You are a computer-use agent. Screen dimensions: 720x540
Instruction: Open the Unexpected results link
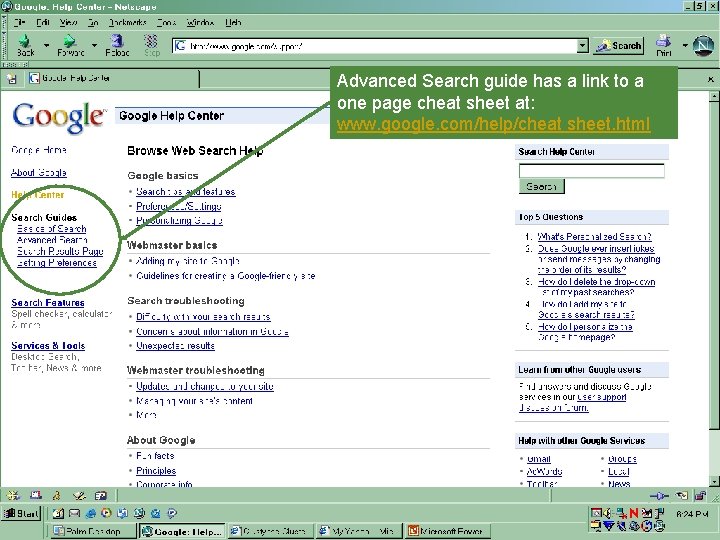[175, 346]
